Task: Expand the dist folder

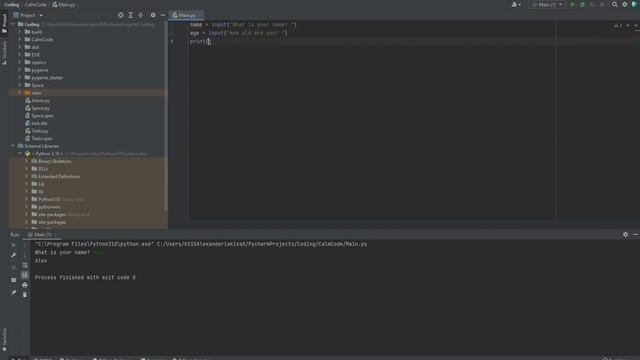Action: pyautogui.click(x=20, y=47)
